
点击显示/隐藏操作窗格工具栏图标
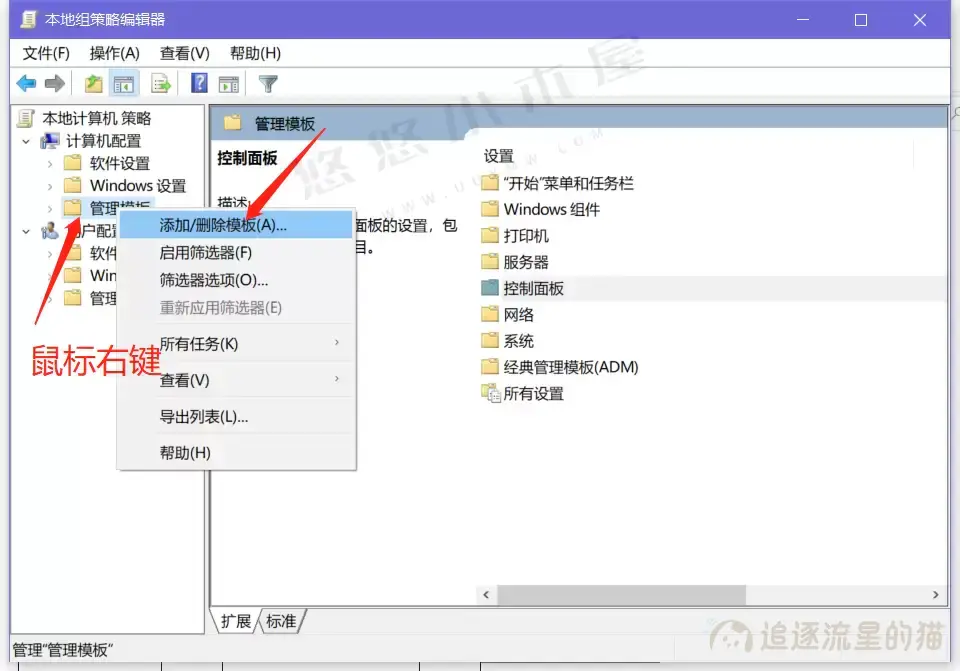pyautogui.click(x=230, y=83)
